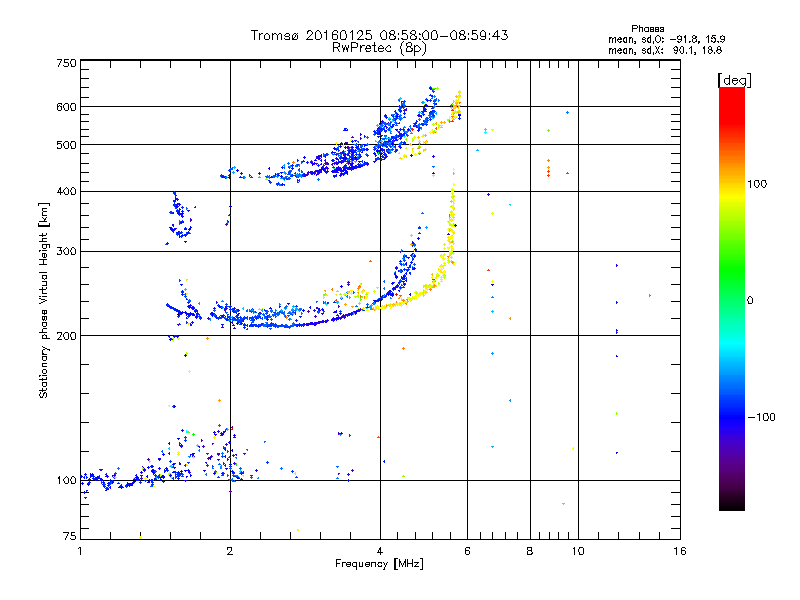The width and height of the screenshot is (800, 600).
Task: Click the black bottom of the colorbar
Action: (732, 503)
